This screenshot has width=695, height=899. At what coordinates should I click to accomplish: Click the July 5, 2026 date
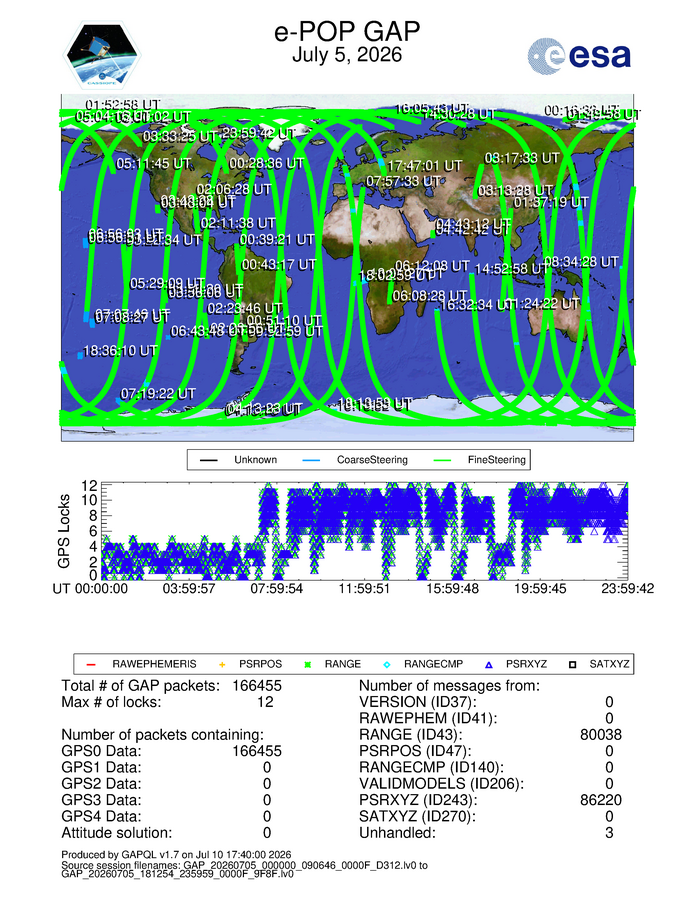pyautogui.click(x=347, y=55)
